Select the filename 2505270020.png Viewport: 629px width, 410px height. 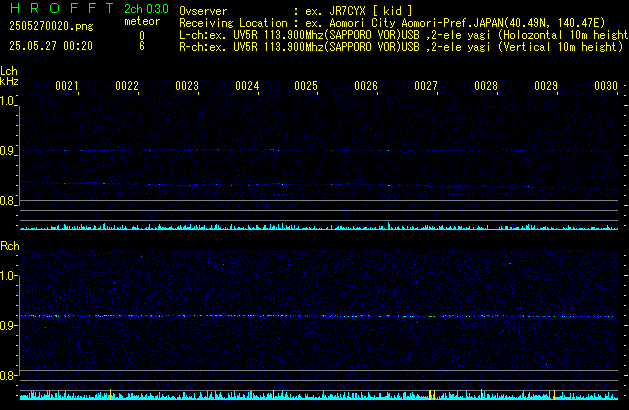click(x=51, y=26)
